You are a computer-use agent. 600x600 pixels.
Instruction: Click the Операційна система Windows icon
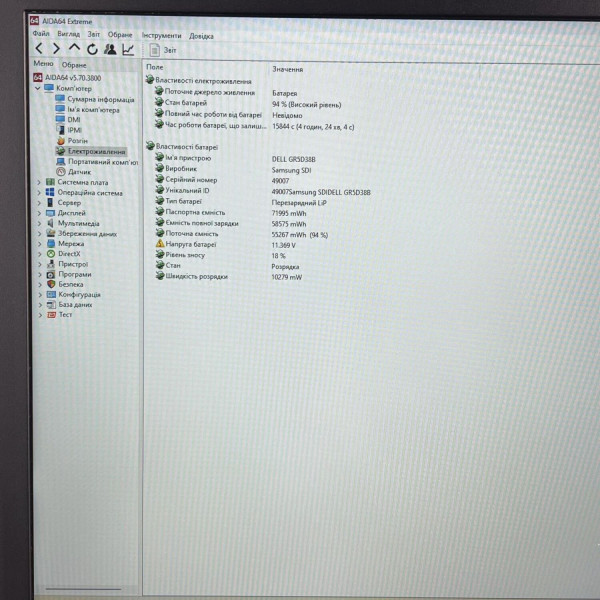click(50, 192)
